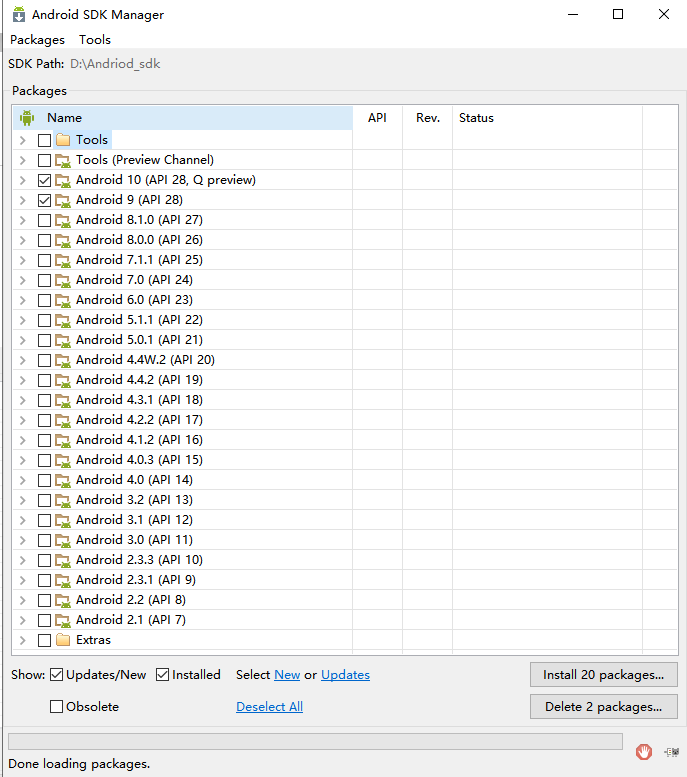Toggle the Installed show checkbox
The image size is (687, 777).
click(x=163, y=674)
